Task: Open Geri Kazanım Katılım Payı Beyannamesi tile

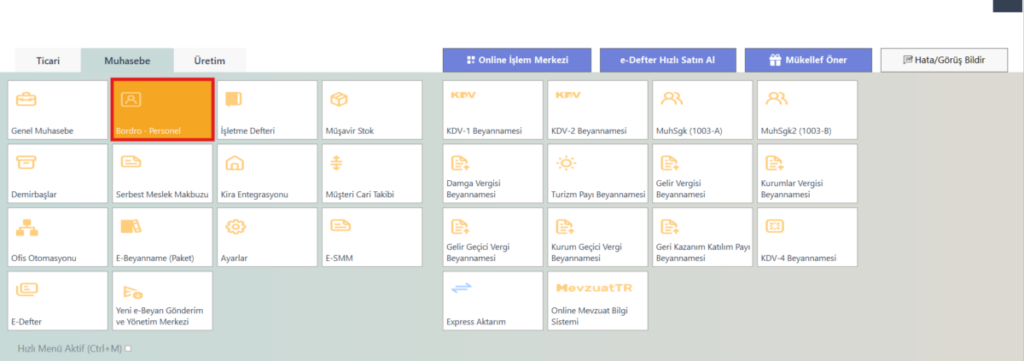Action: (x=703, y=237)
